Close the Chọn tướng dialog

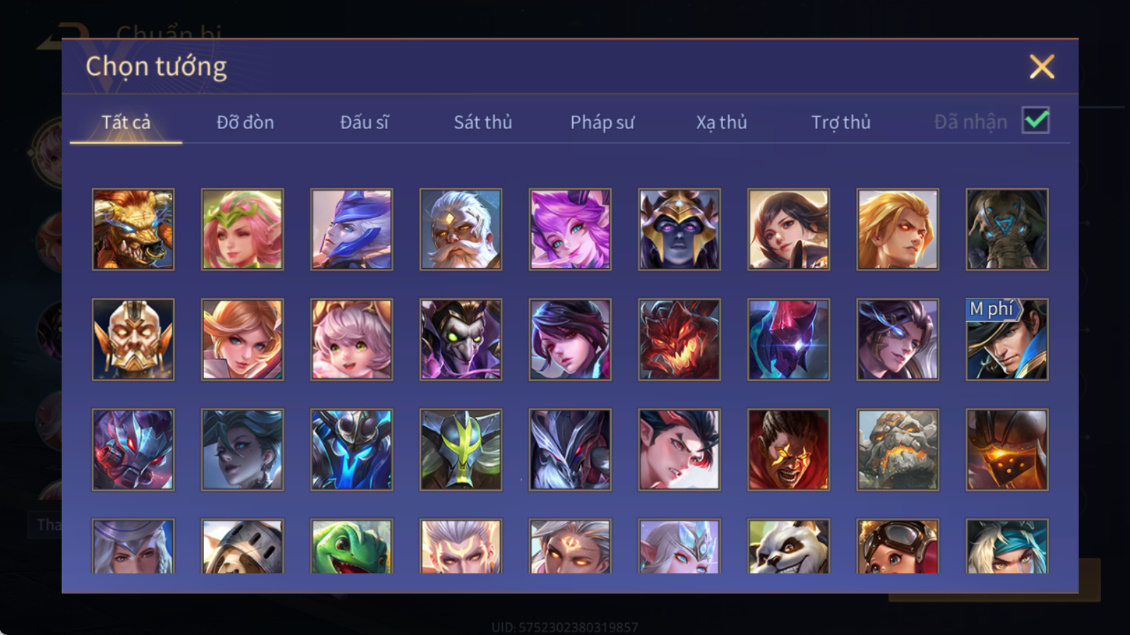click(1041, 66)
